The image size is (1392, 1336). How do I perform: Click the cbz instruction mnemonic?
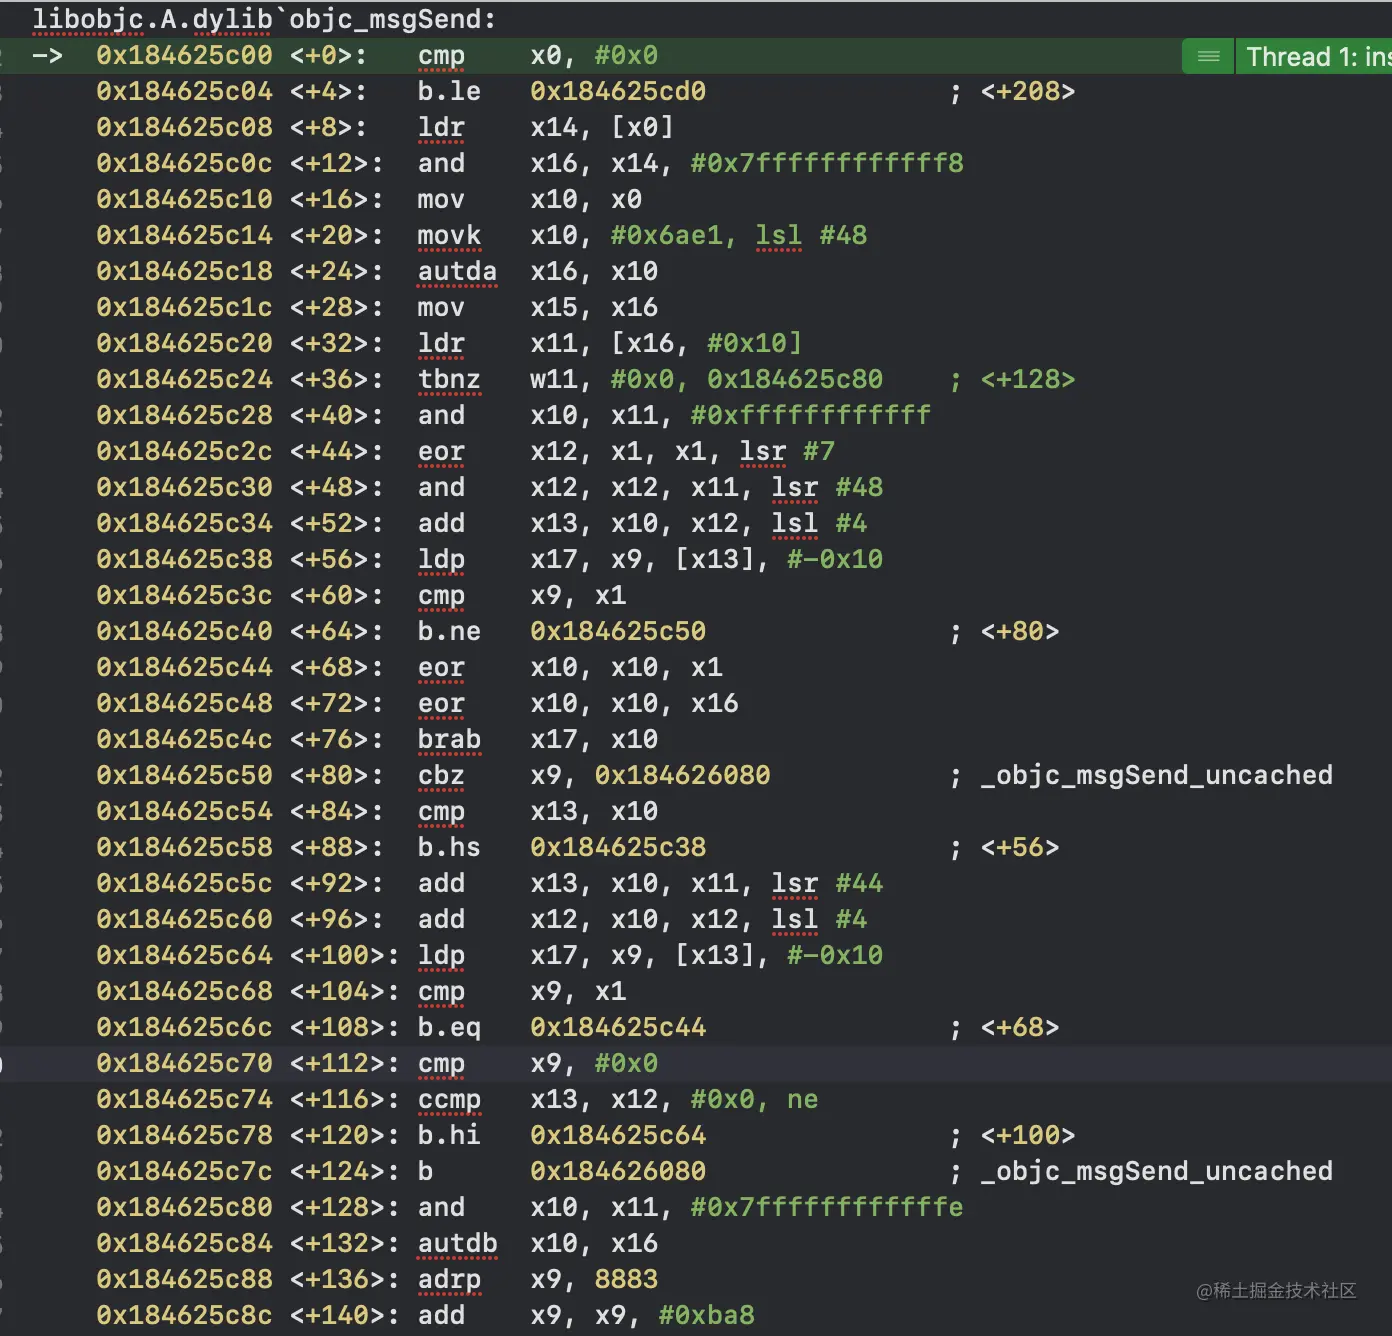click(x=441, y=776)
